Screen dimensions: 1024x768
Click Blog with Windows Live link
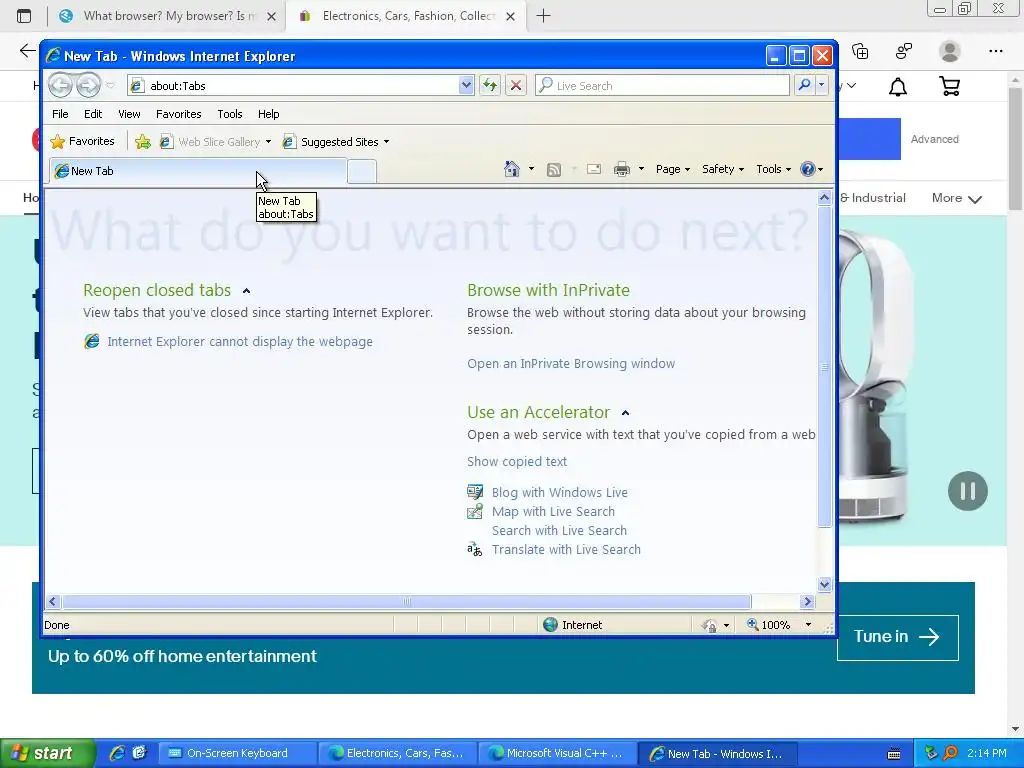[x=560, y=492]
